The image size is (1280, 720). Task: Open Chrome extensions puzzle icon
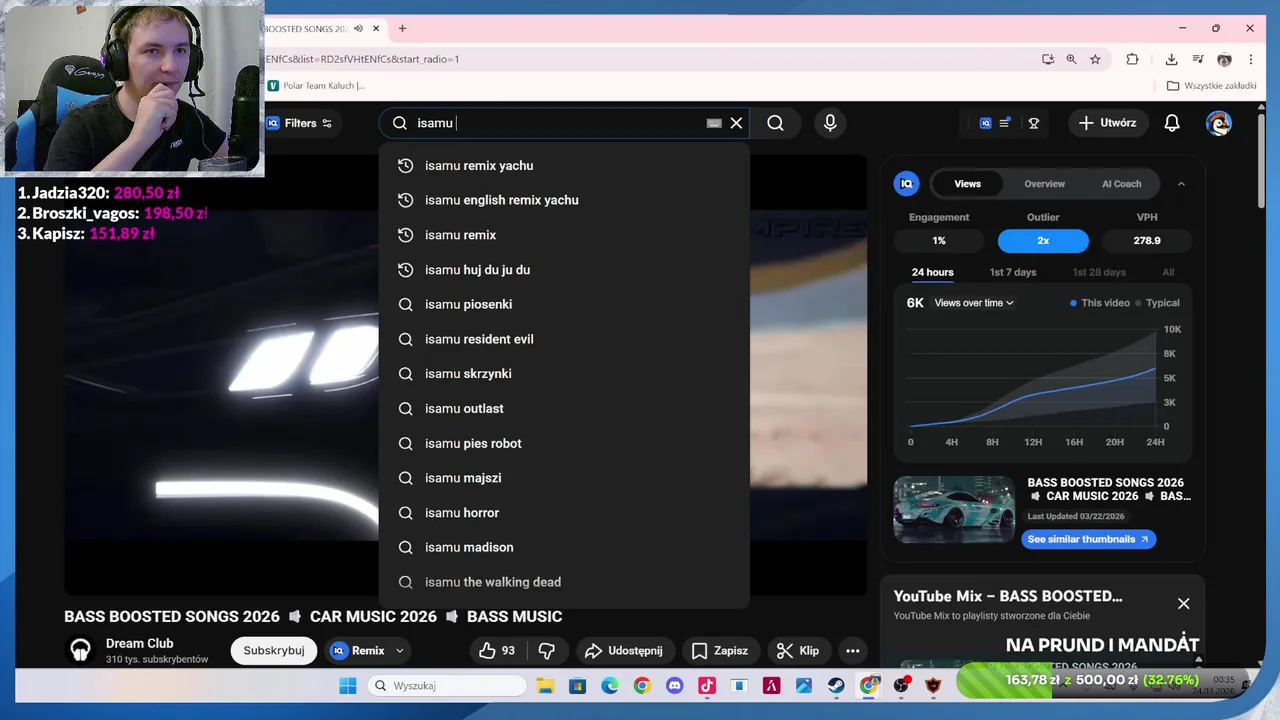tap(1132, 59)
